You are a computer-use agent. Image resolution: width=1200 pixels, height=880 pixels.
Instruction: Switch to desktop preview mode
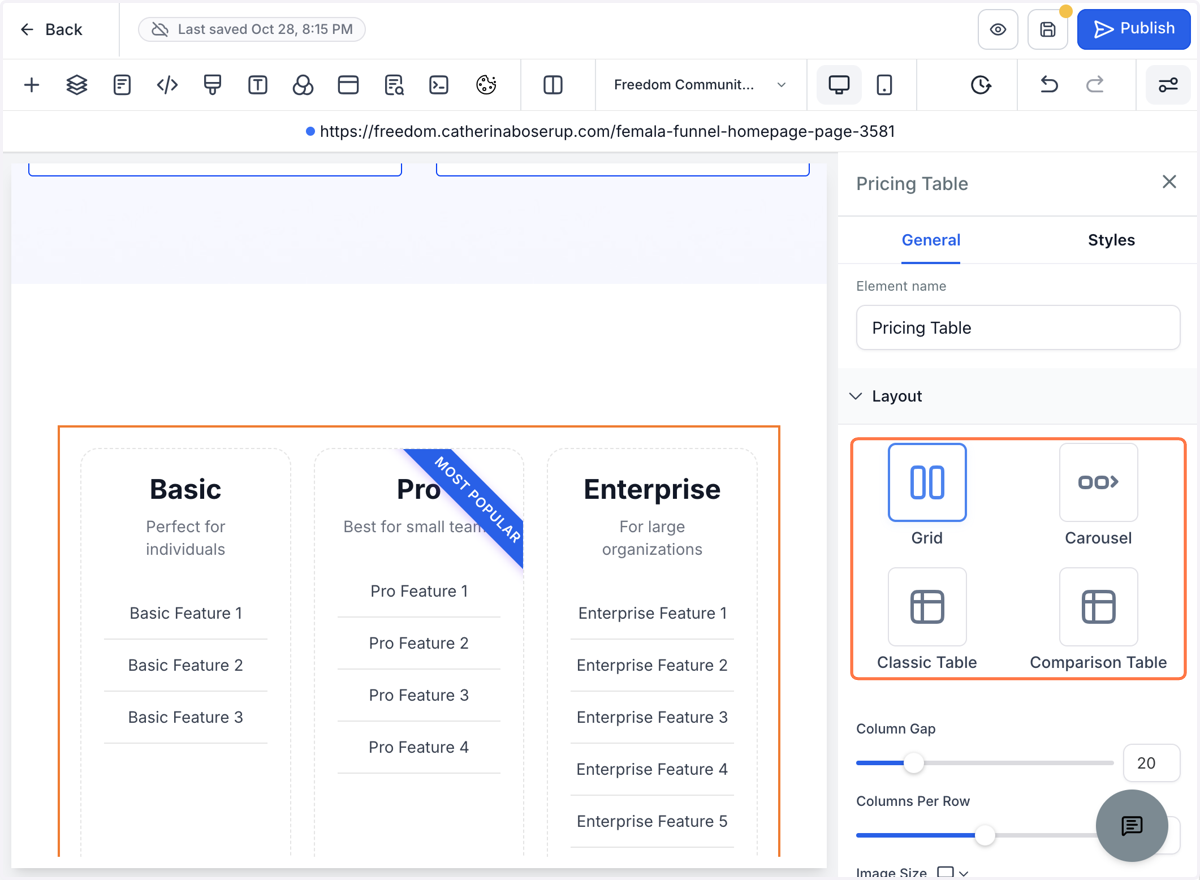[x=839, y=85]
